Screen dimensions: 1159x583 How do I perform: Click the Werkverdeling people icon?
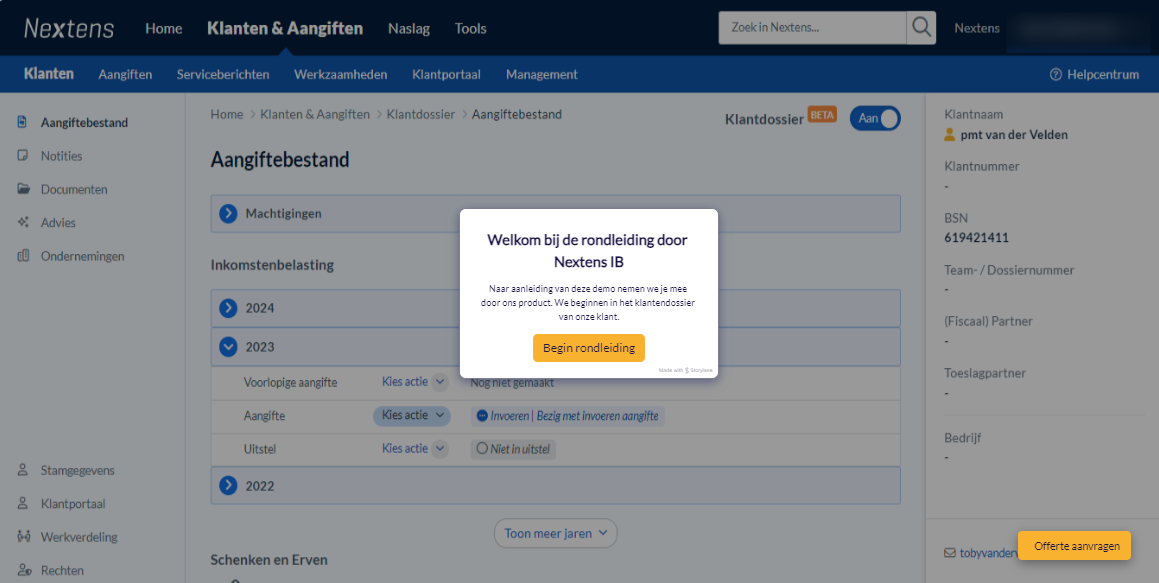[23, 536]
